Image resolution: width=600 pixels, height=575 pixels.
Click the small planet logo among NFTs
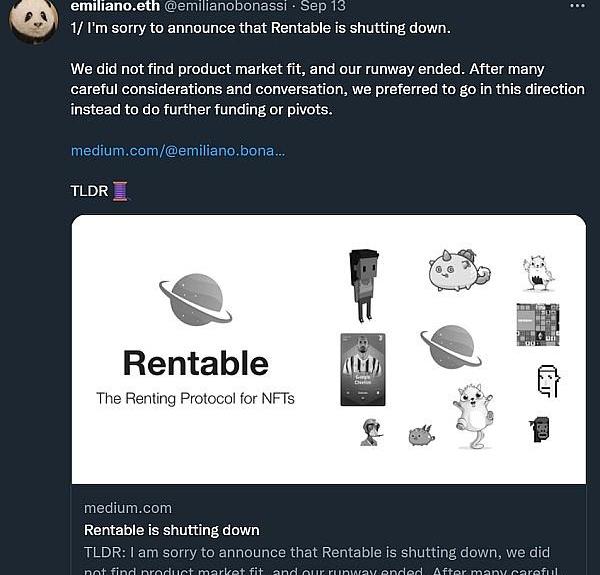[x=450, y=345]
